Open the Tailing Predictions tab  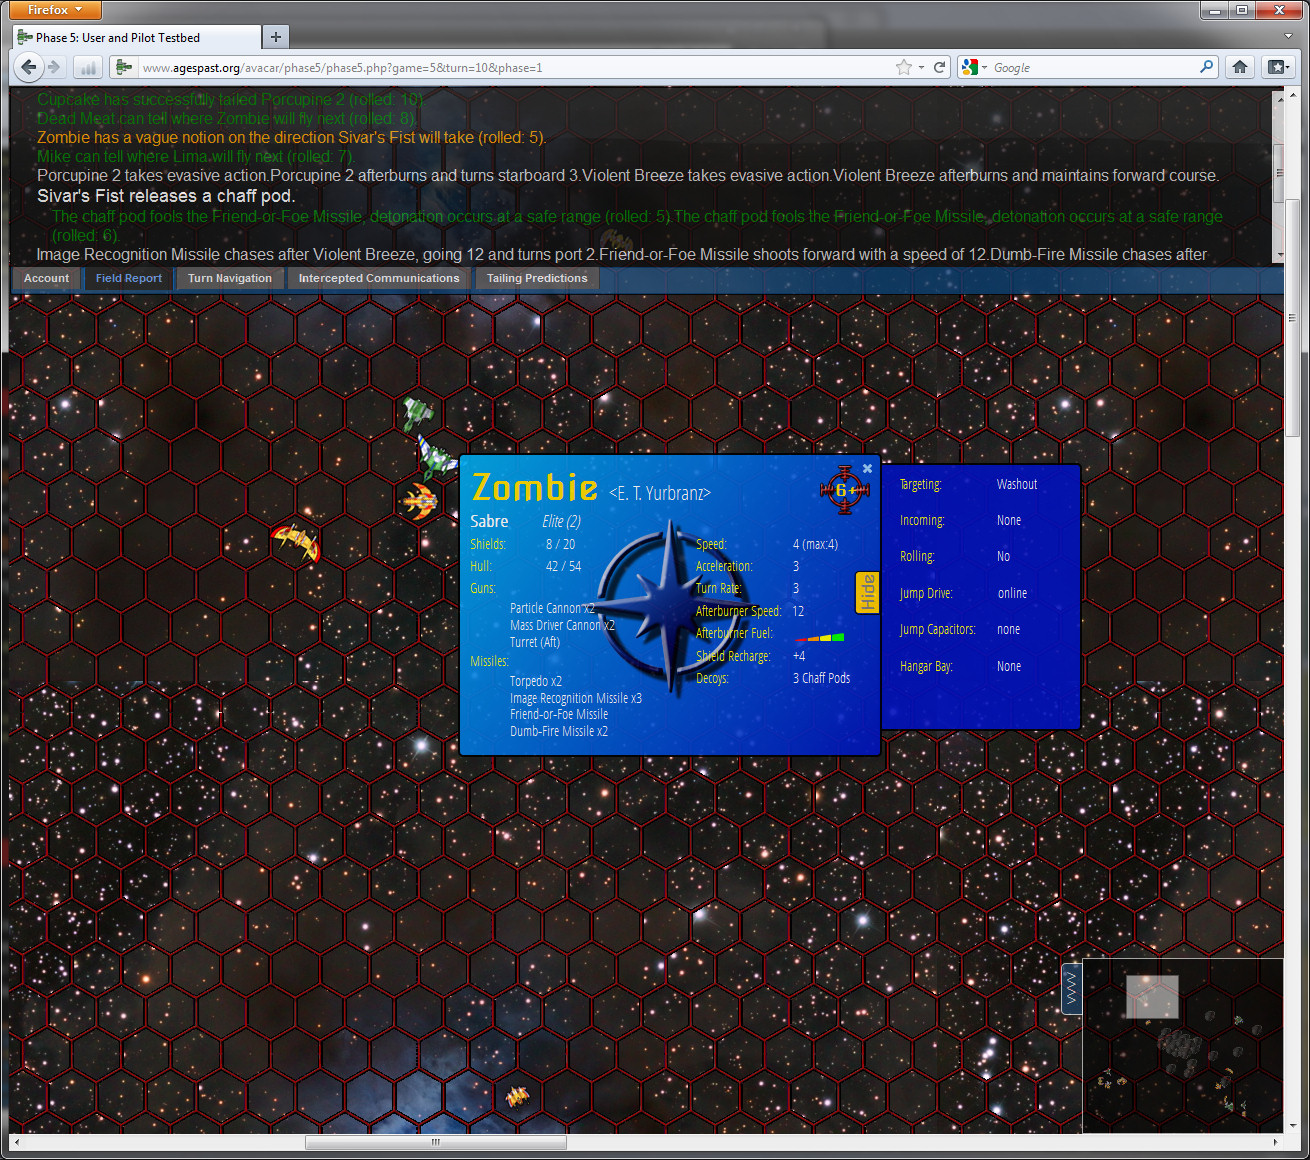point(537,278)
